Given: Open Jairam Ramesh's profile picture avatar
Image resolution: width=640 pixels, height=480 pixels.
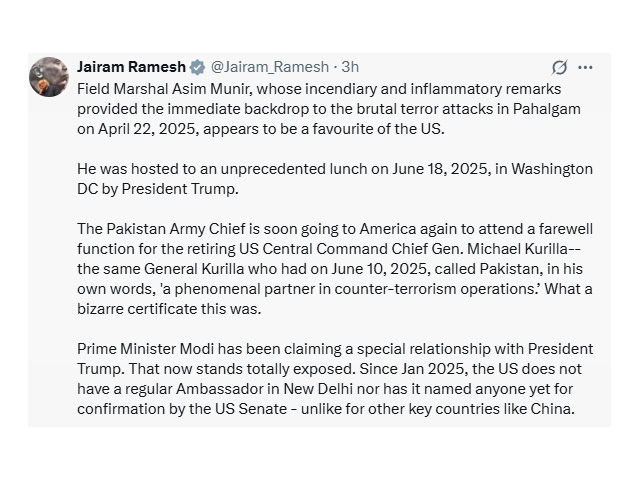Looking at the screenshot, I should tap(49, 77).
